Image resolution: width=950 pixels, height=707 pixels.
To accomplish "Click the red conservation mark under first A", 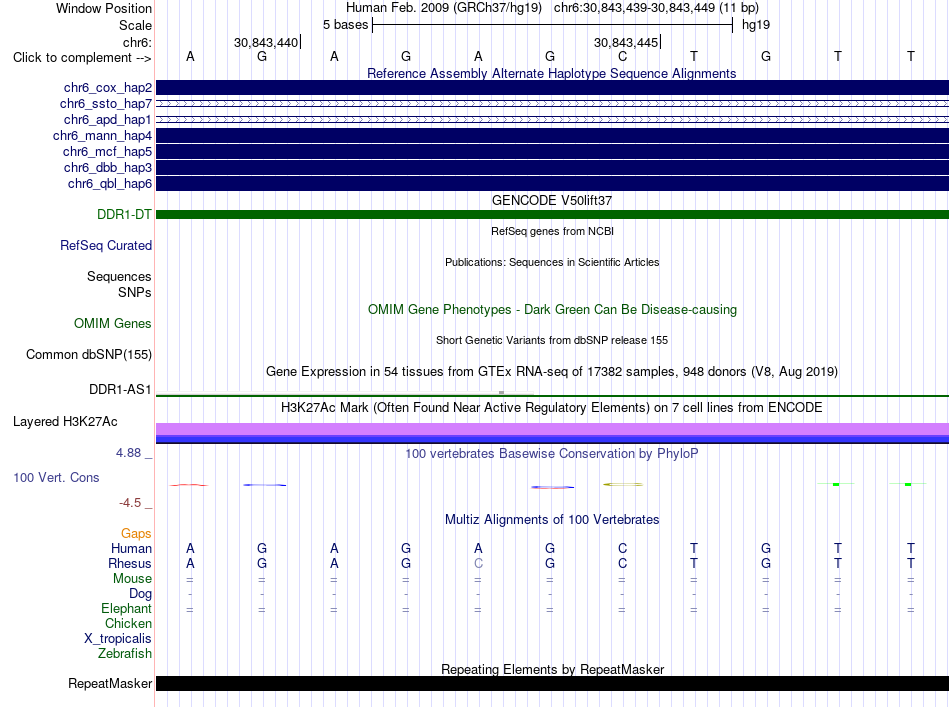I will (189, 485).
